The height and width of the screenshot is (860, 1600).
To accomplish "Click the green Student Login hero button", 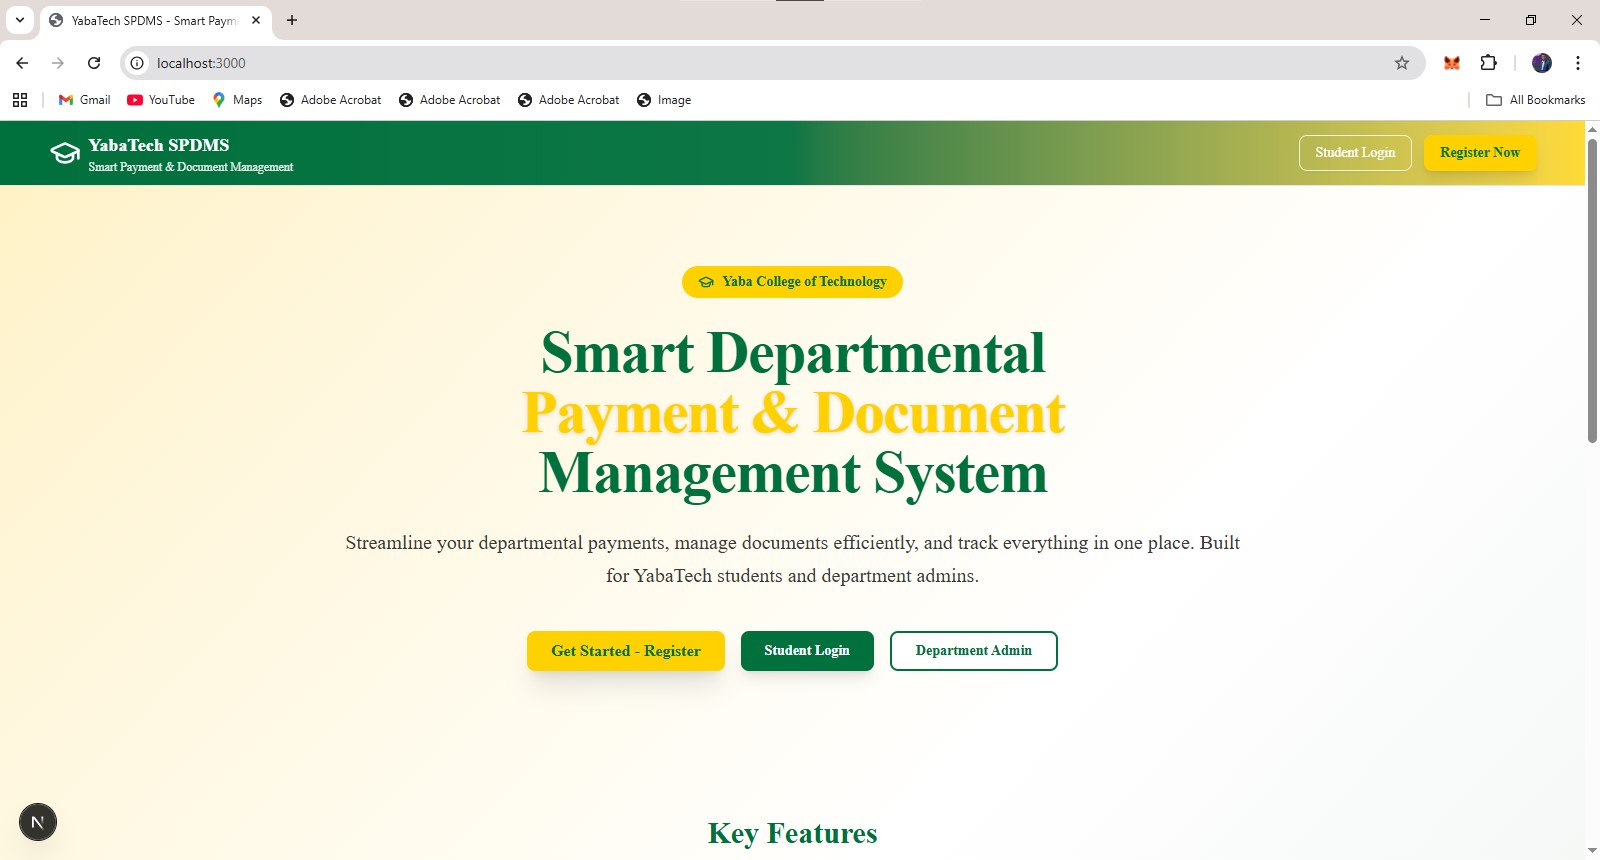I will coord(807,651).
